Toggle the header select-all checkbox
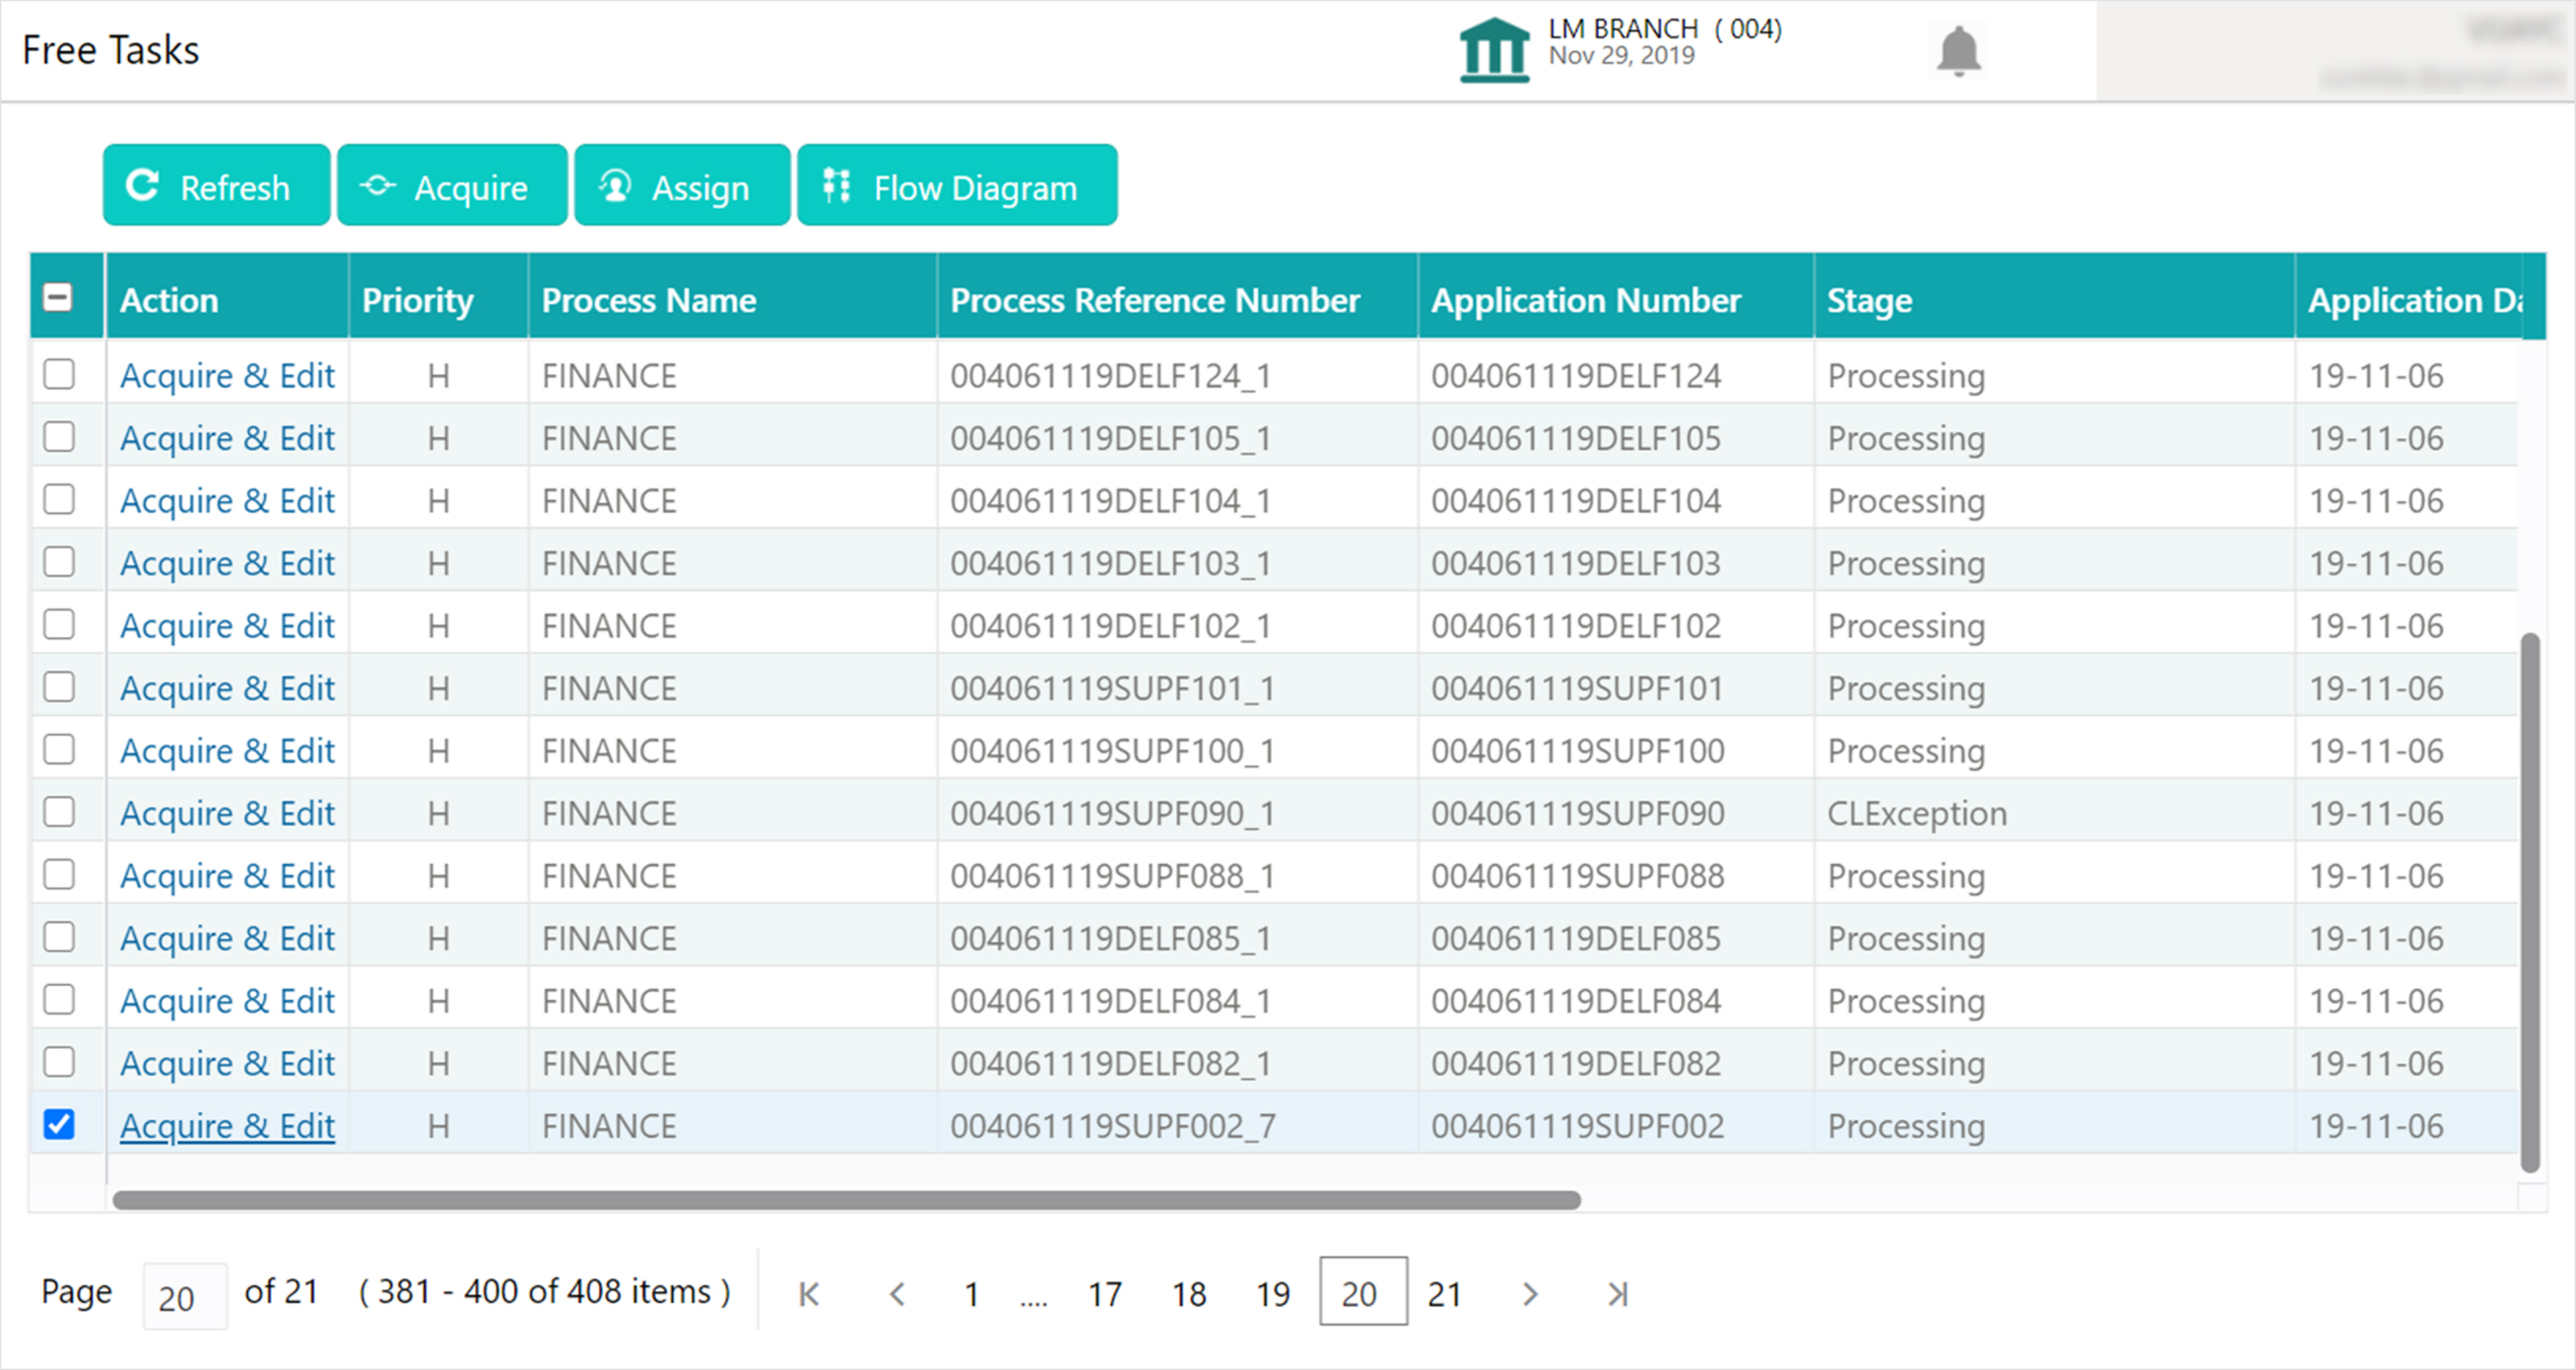Viewport: 2576px width, 1370px height. click(58, 298)
